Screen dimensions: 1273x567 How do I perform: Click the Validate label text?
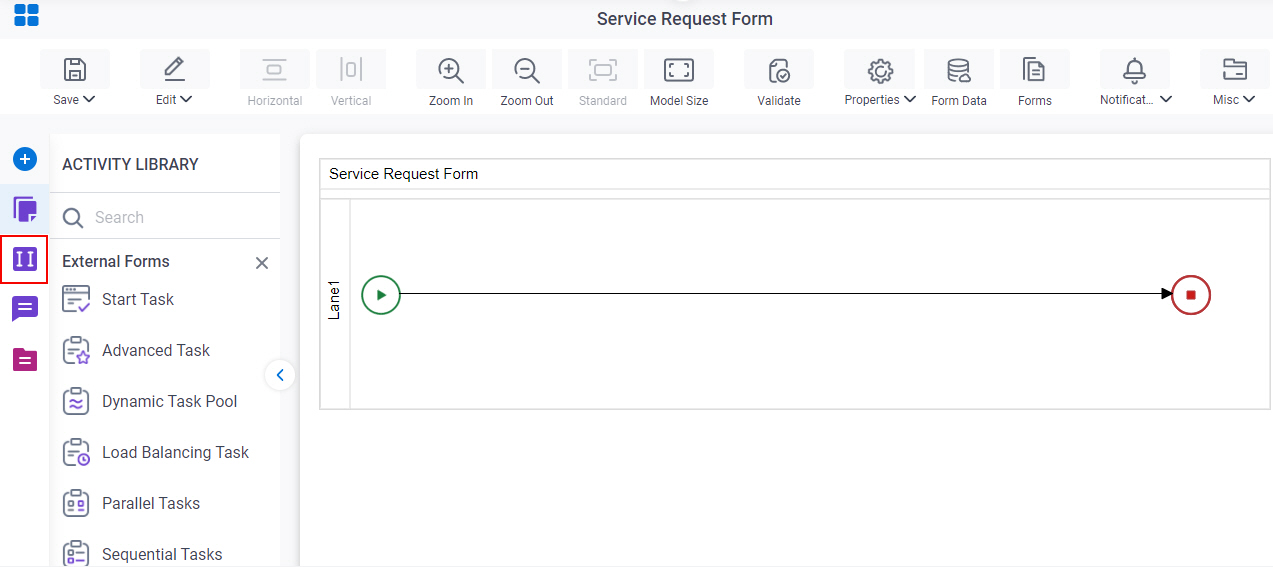(x=779, y=101)
